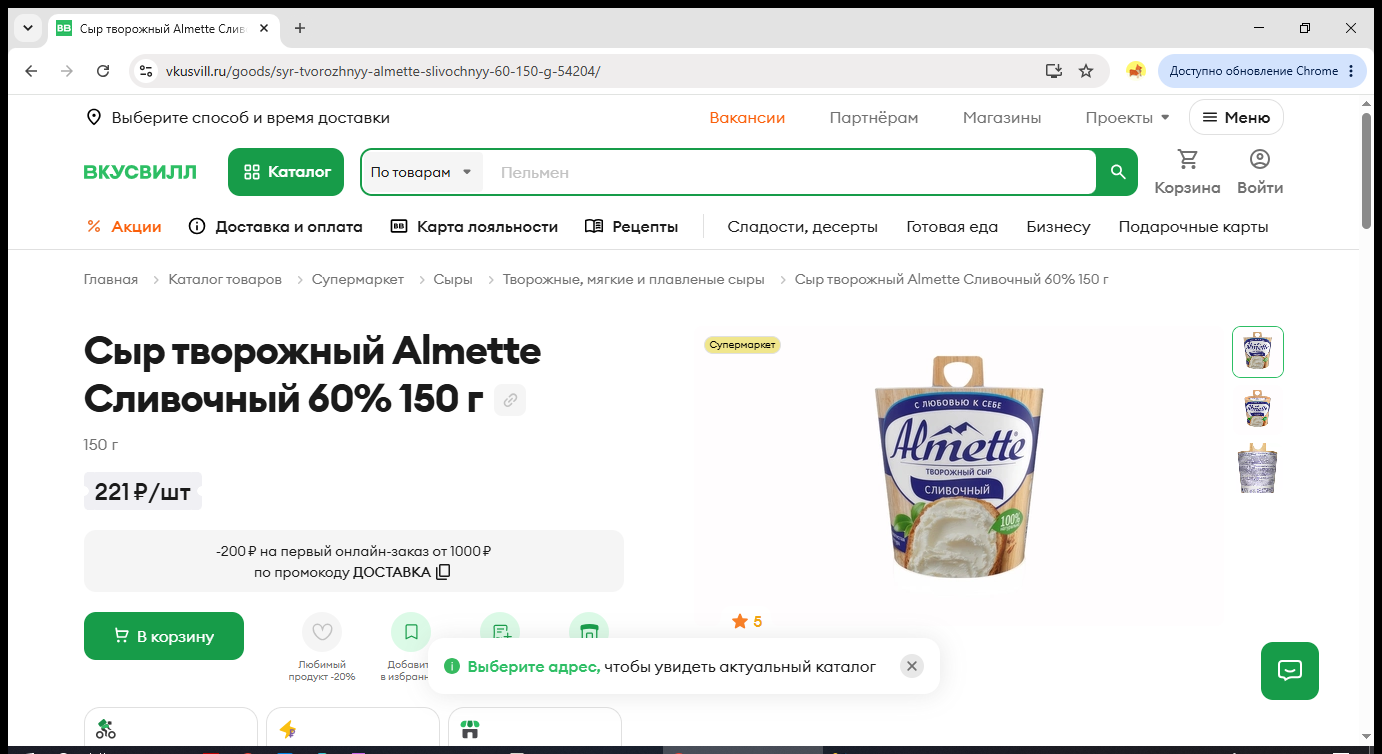Open the Вакансии link

click(x=747, y=118)
